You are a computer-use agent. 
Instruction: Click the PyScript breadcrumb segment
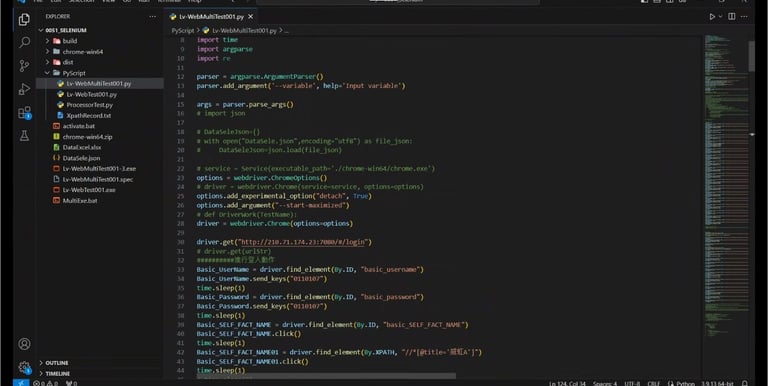point(183,30)
